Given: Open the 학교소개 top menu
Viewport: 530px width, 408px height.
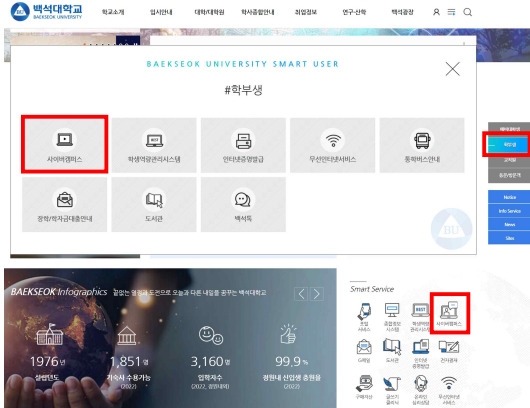Looking at the screenshot, I should [x=113, y=12].
